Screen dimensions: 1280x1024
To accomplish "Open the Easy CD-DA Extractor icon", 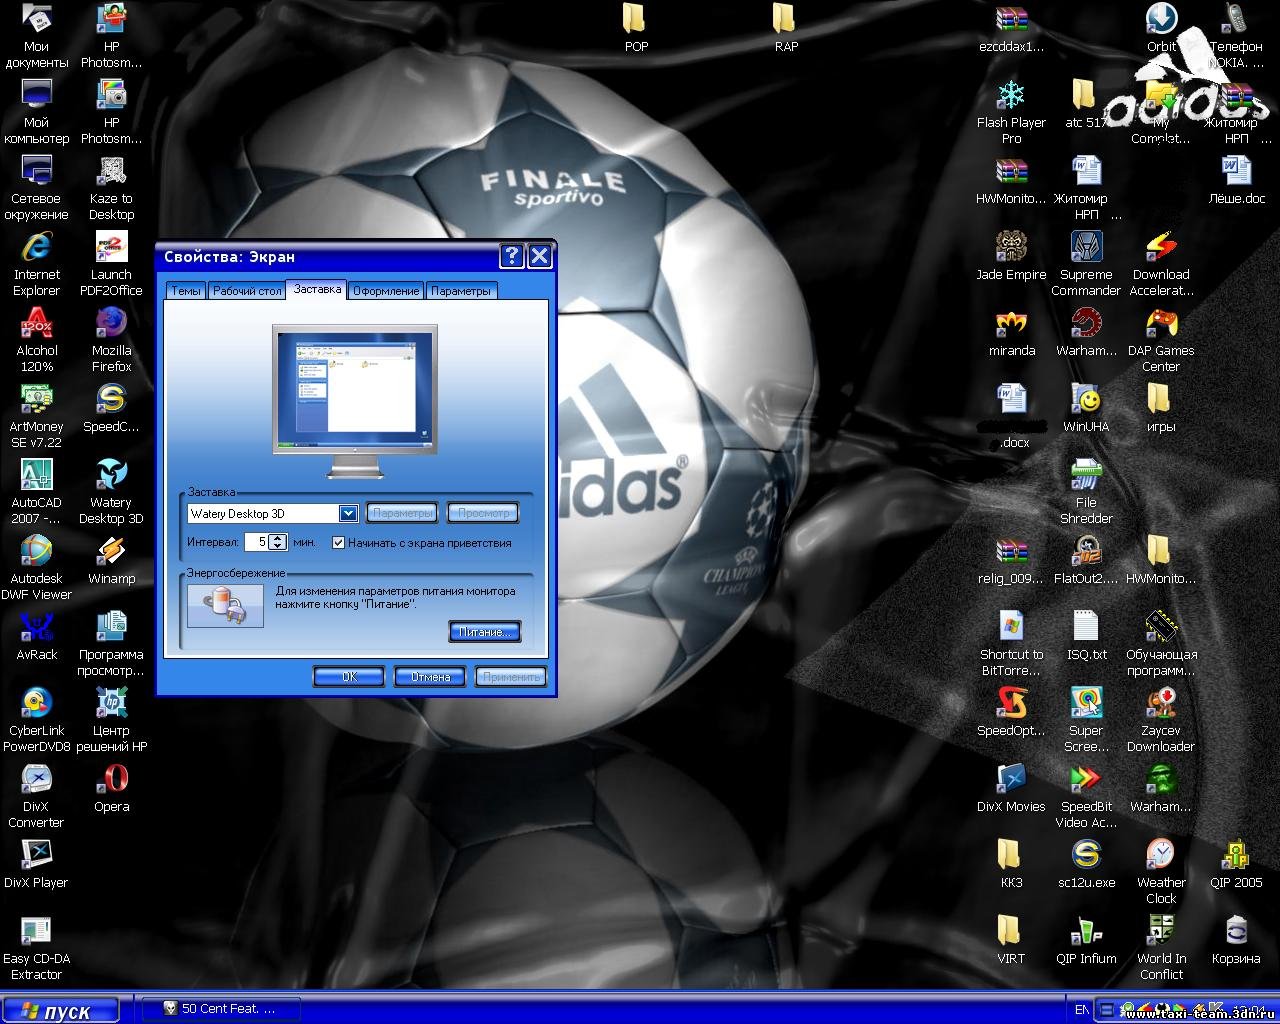I will pos(36,948).
